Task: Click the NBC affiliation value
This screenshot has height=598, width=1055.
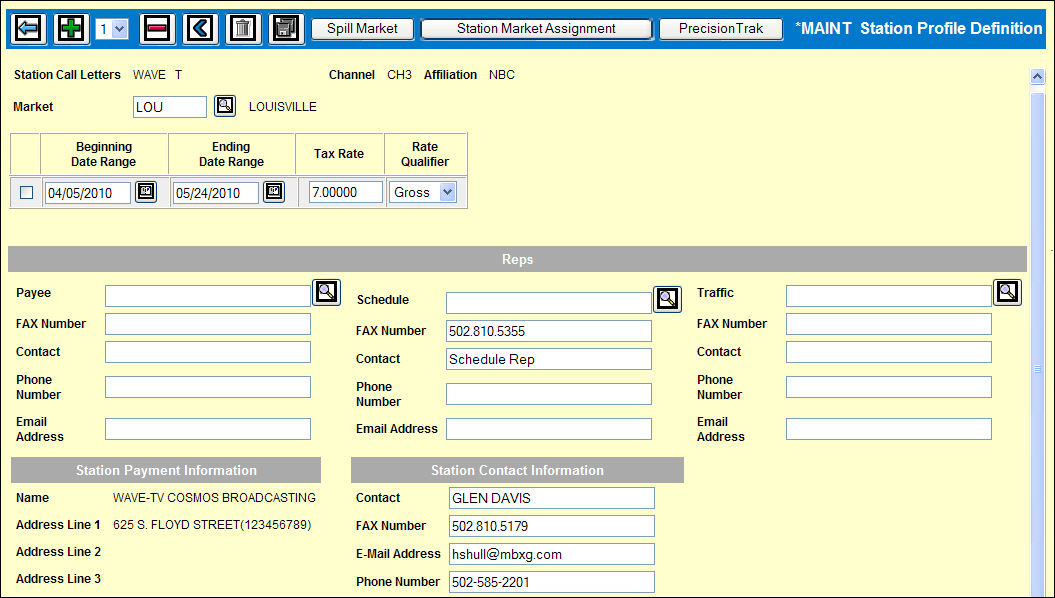Action: 502,75
